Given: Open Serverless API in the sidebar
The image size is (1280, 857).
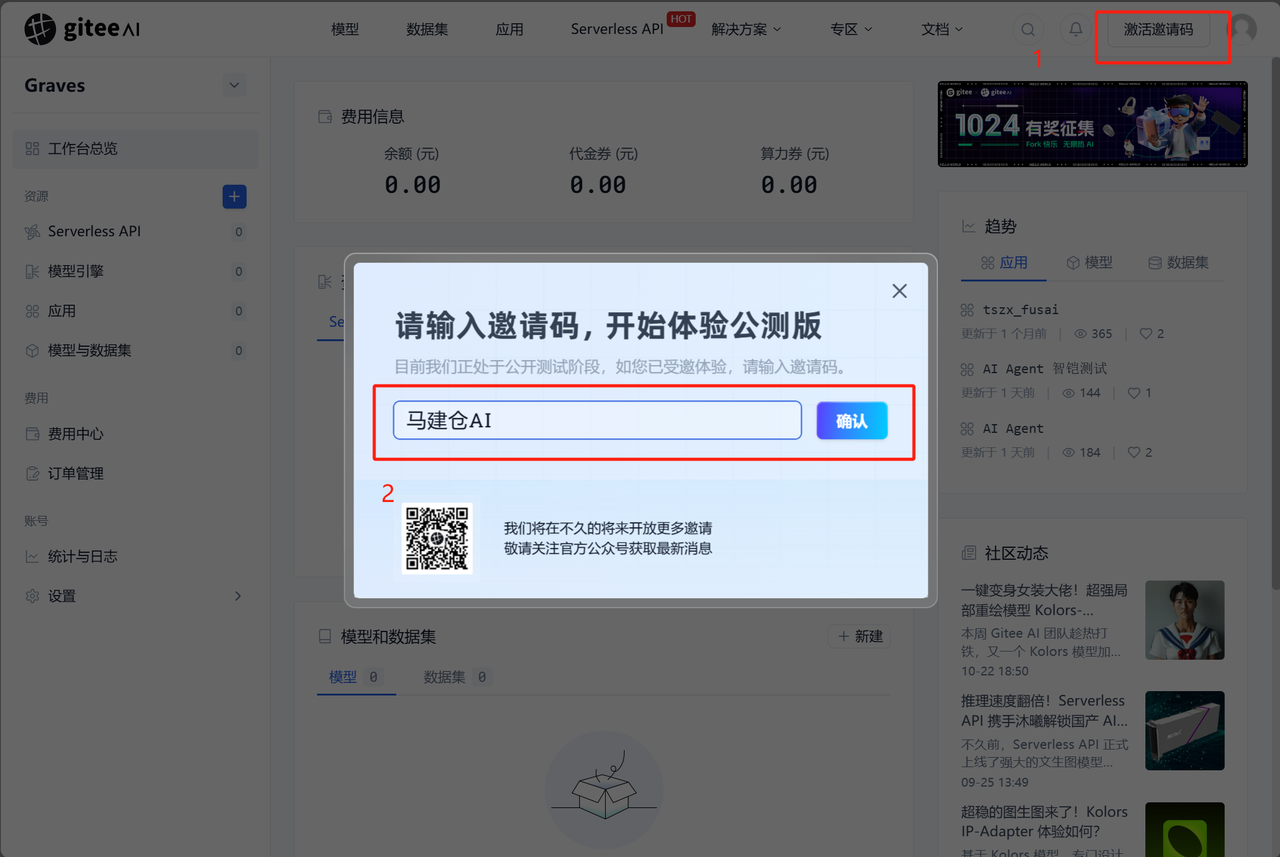Looking at the screenshot, I should coord(135,231).
